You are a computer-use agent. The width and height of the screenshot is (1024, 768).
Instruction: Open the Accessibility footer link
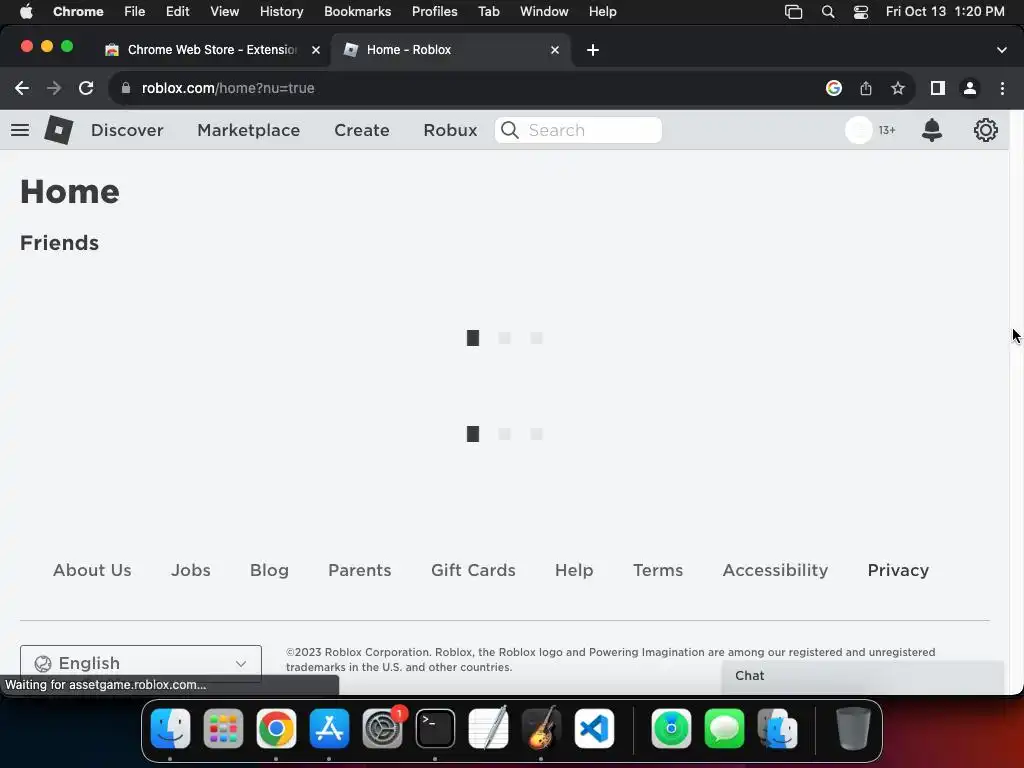[775, 570]
